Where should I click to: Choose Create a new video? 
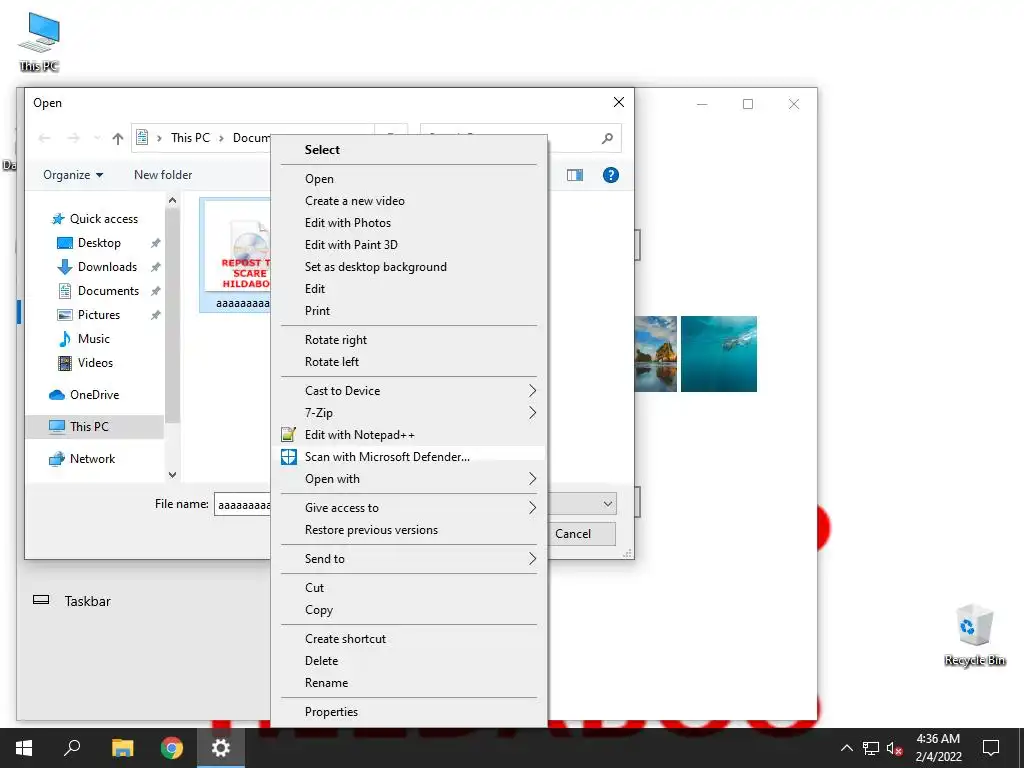pos(411,201)
